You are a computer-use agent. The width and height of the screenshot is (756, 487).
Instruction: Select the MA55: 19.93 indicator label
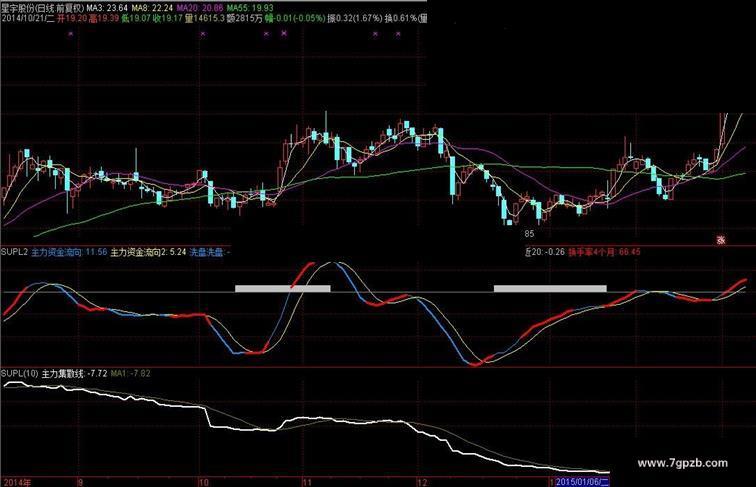point(250,8)
